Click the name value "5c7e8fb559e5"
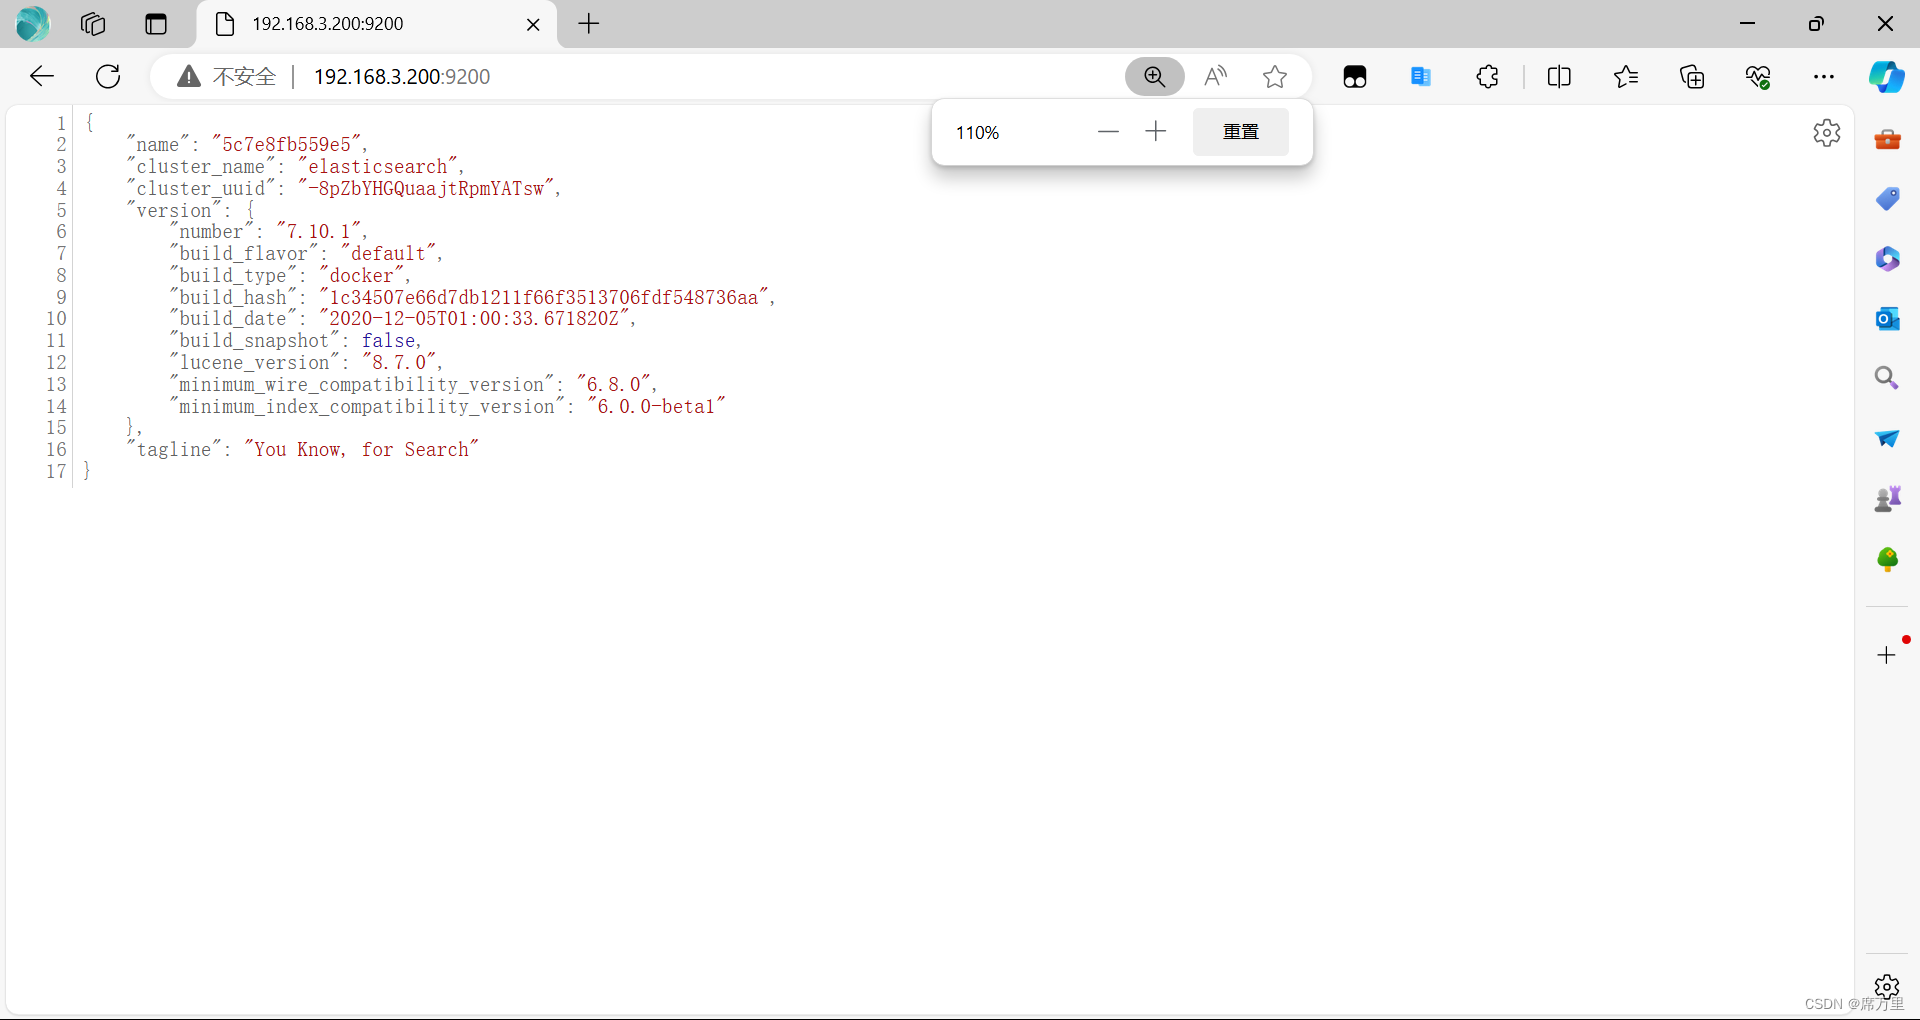Image resolution: width=1920 pixels, height=1020 pixels. 287,145
